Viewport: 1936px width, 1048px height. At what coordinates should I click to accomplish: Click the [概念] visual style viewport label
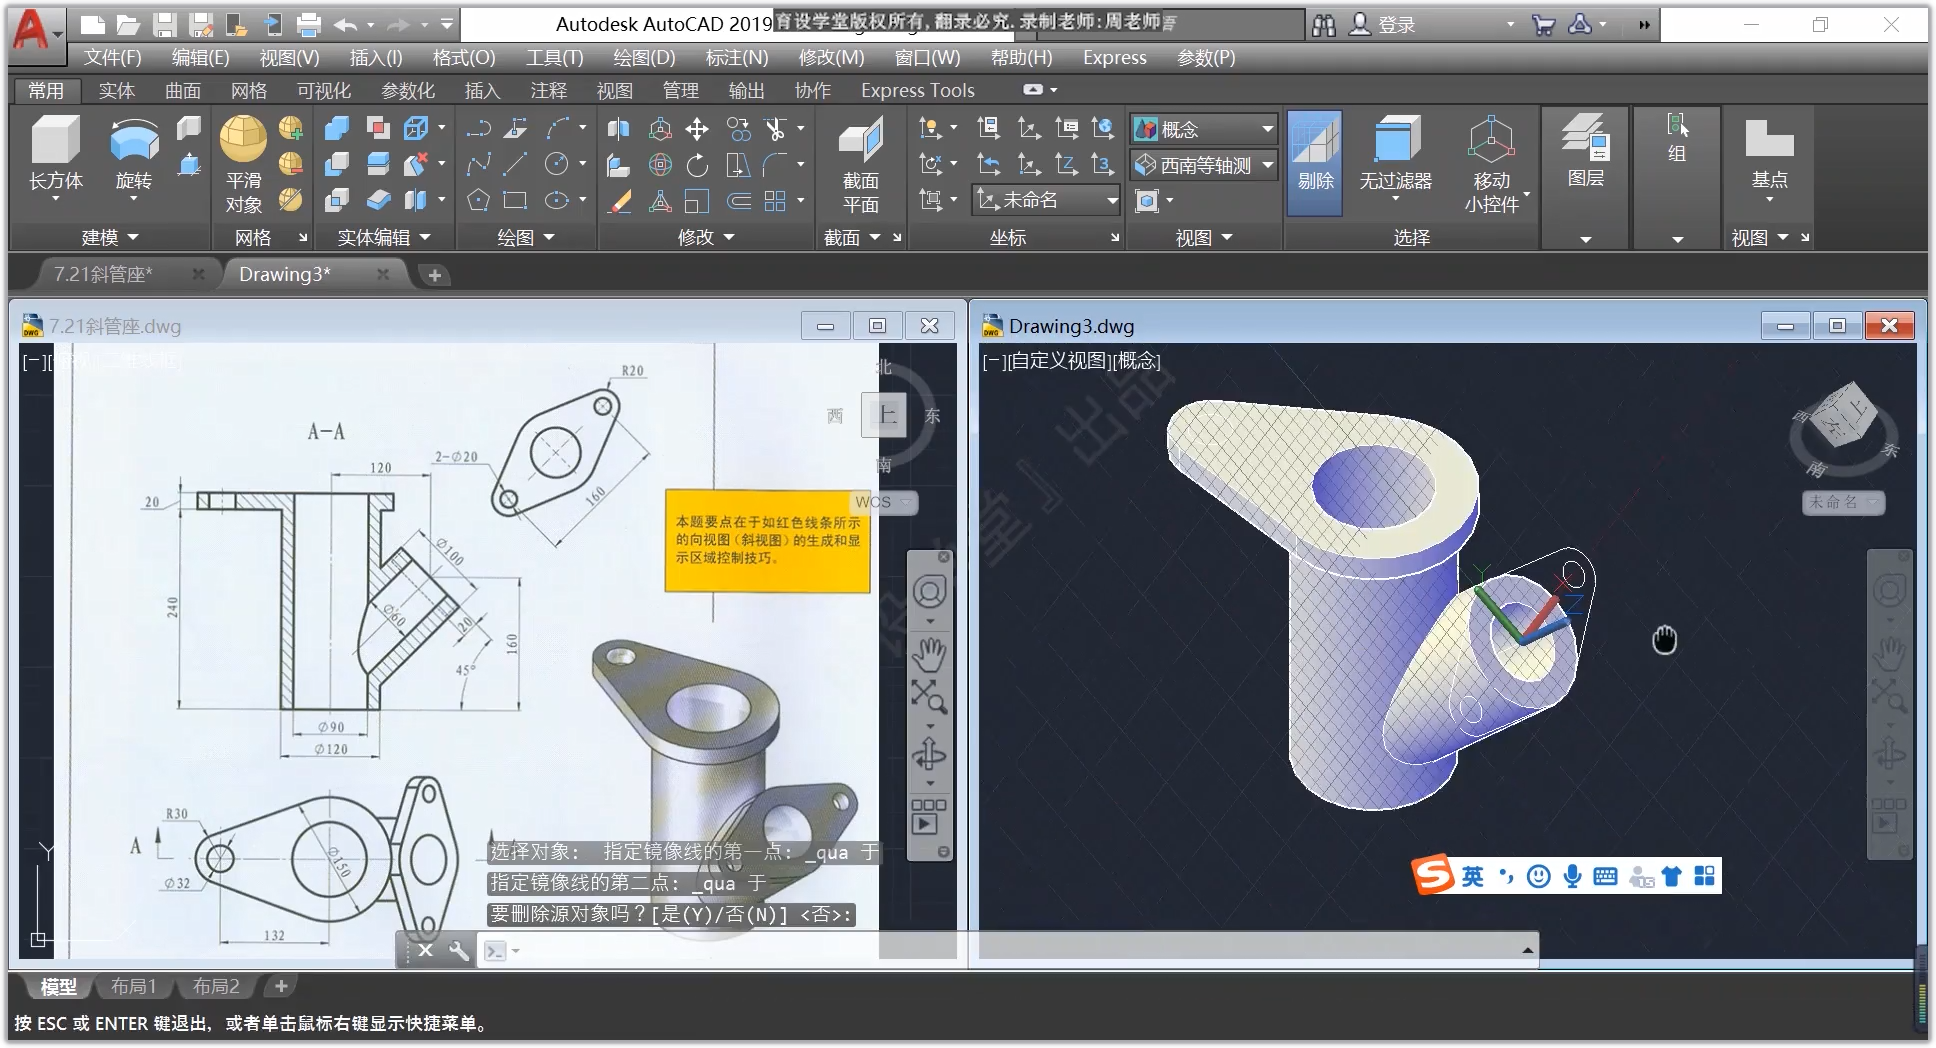point(1136,360)
